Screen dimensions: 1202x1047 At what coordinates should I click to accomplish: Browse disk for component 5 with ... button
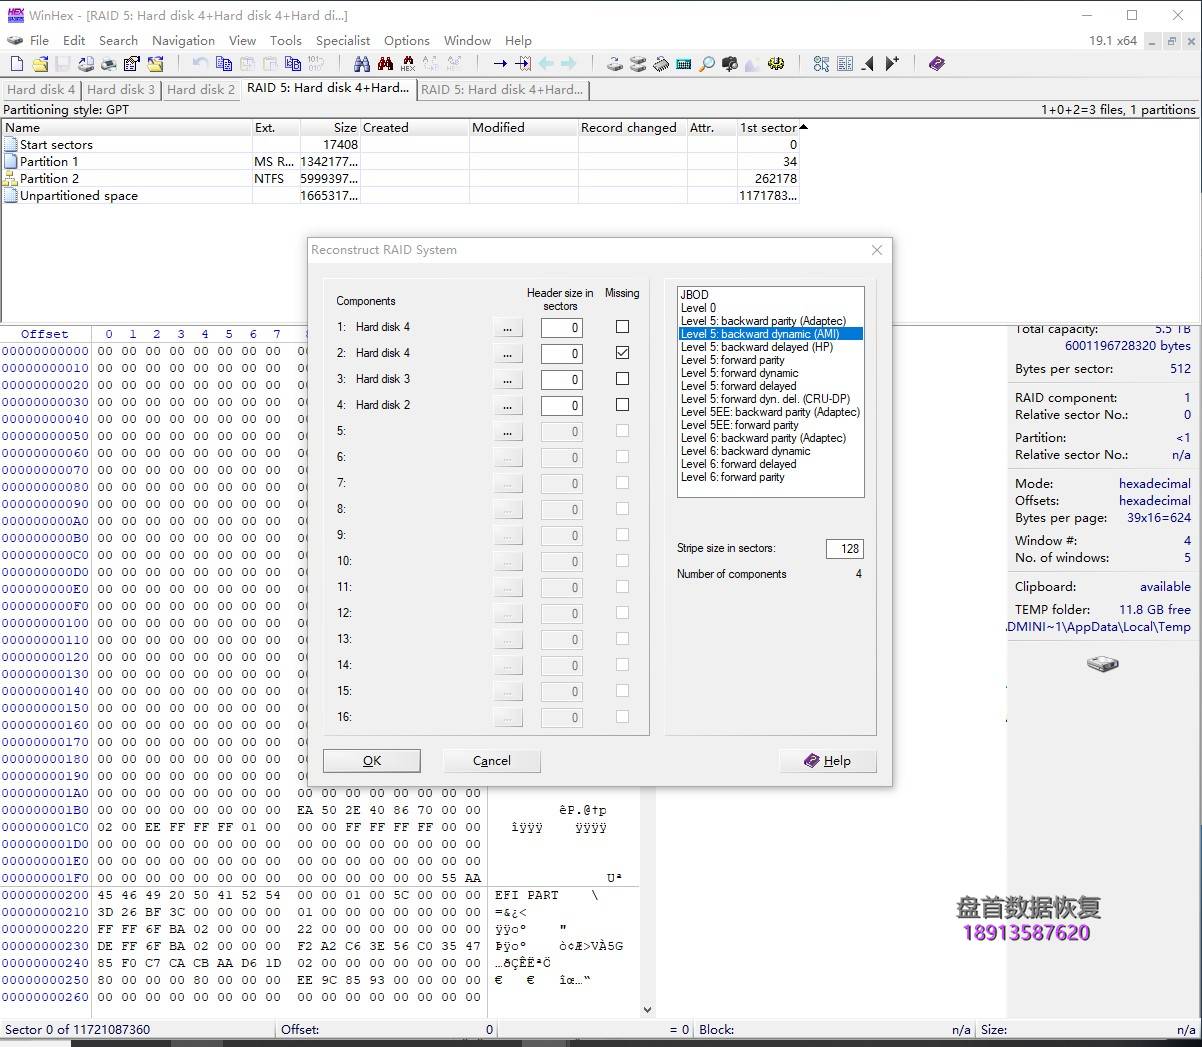point(508,431)
